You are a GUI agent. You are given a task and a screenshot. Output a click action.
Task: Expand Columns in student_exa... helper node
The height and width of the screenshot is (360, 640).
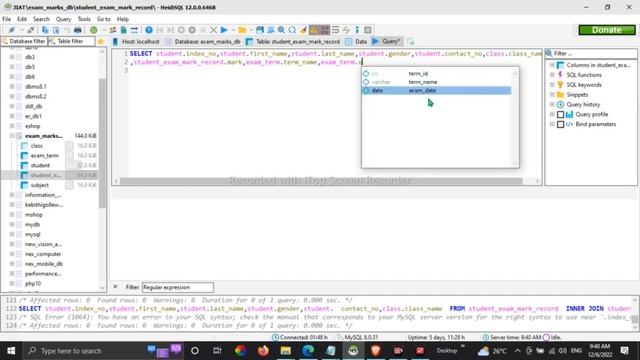552,65
